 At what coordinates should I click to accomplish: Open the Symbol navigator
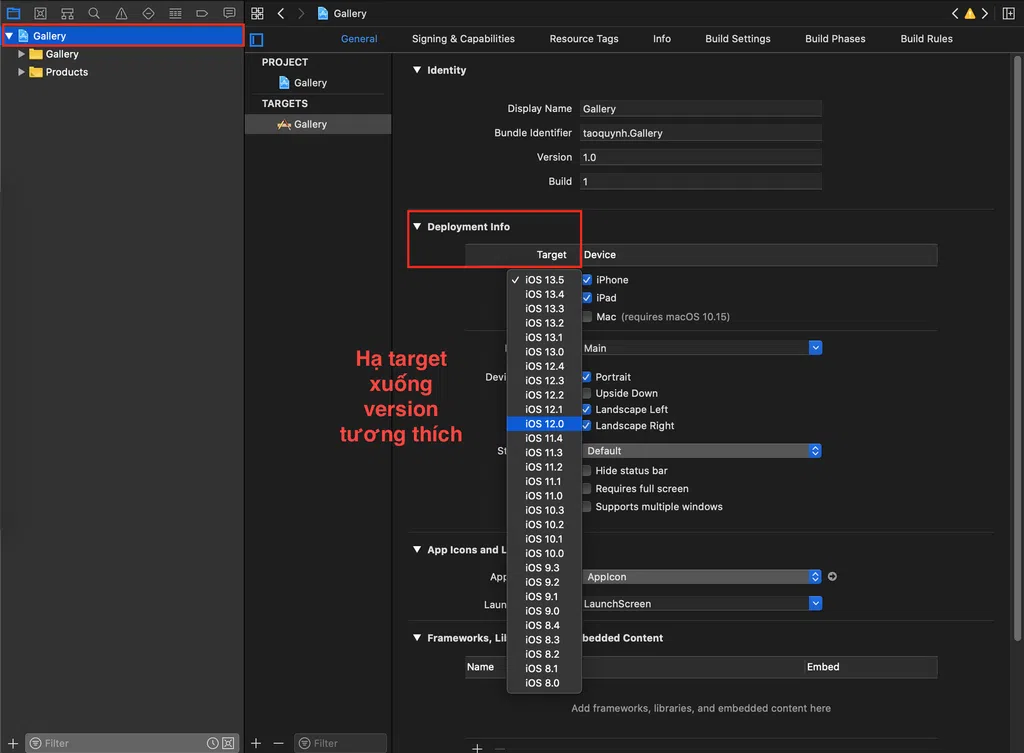[67, 13]
